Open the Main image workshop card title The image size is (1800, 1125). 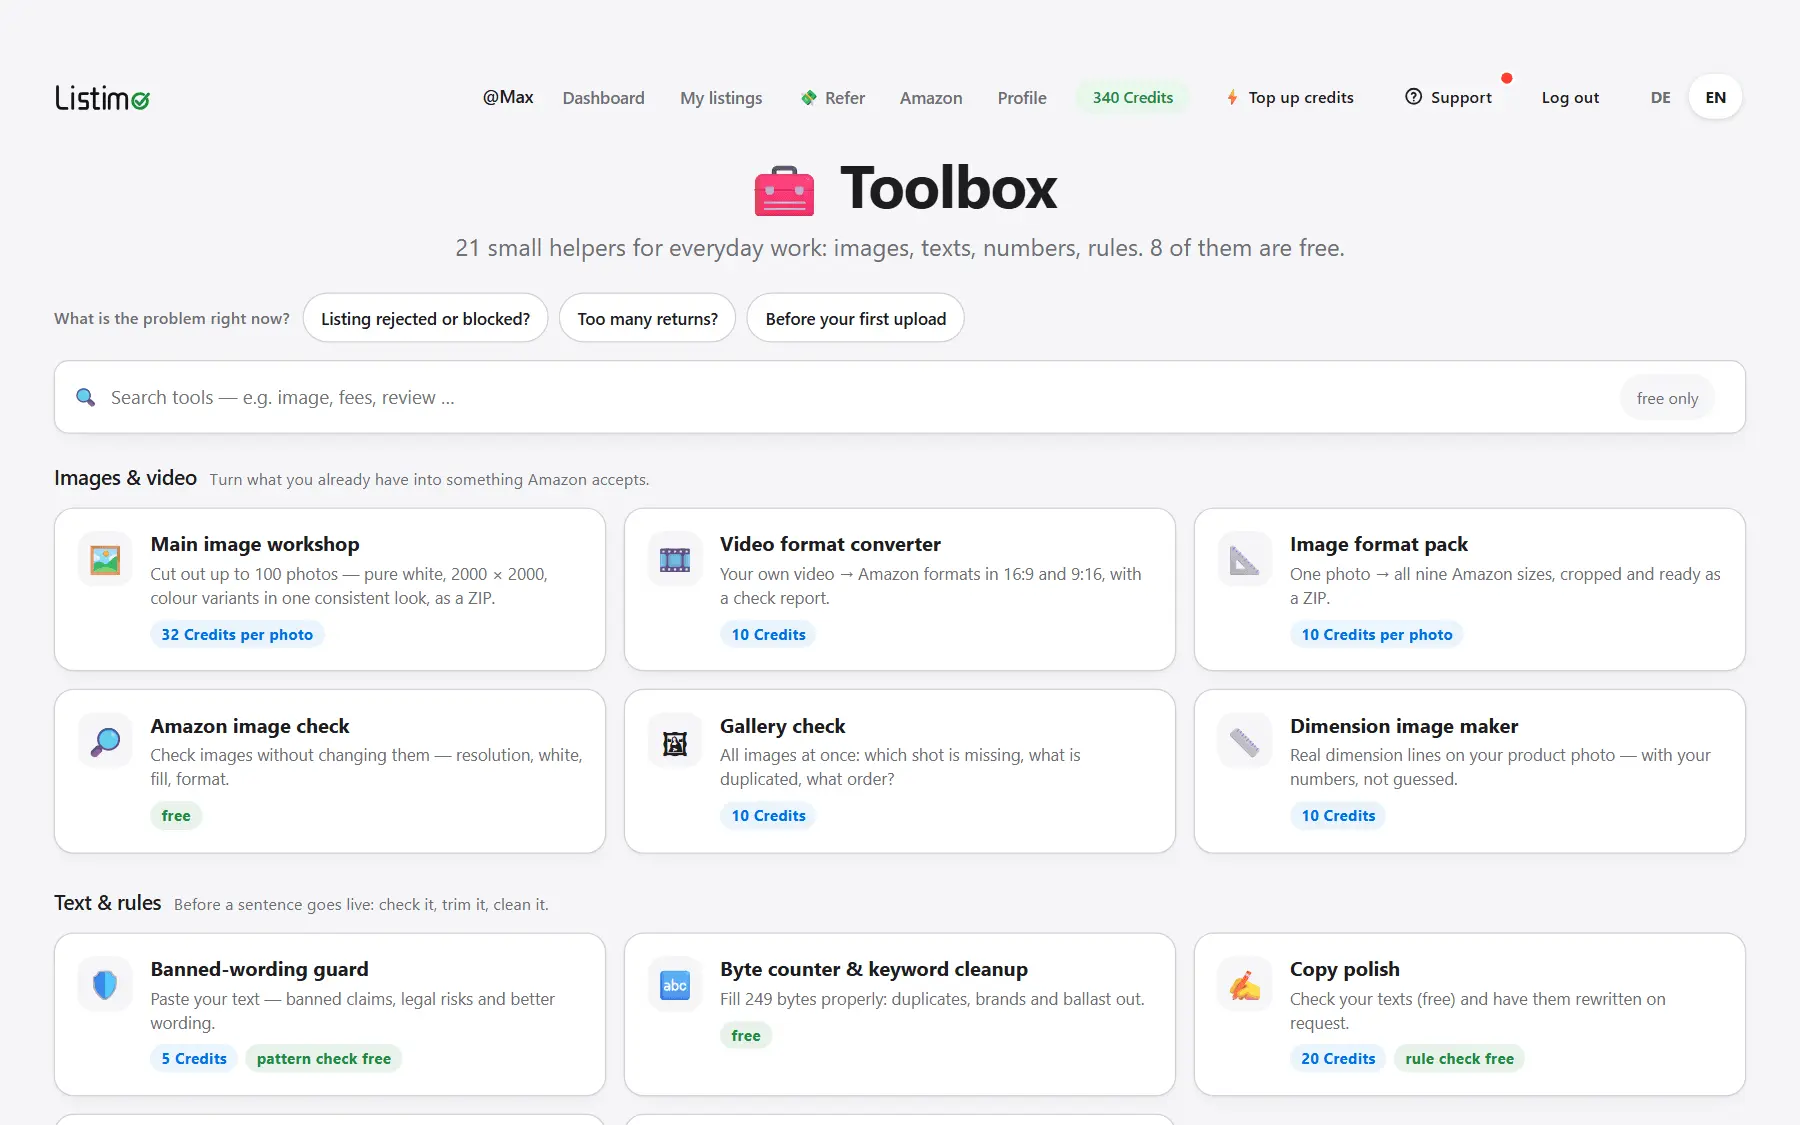[255, 544]
